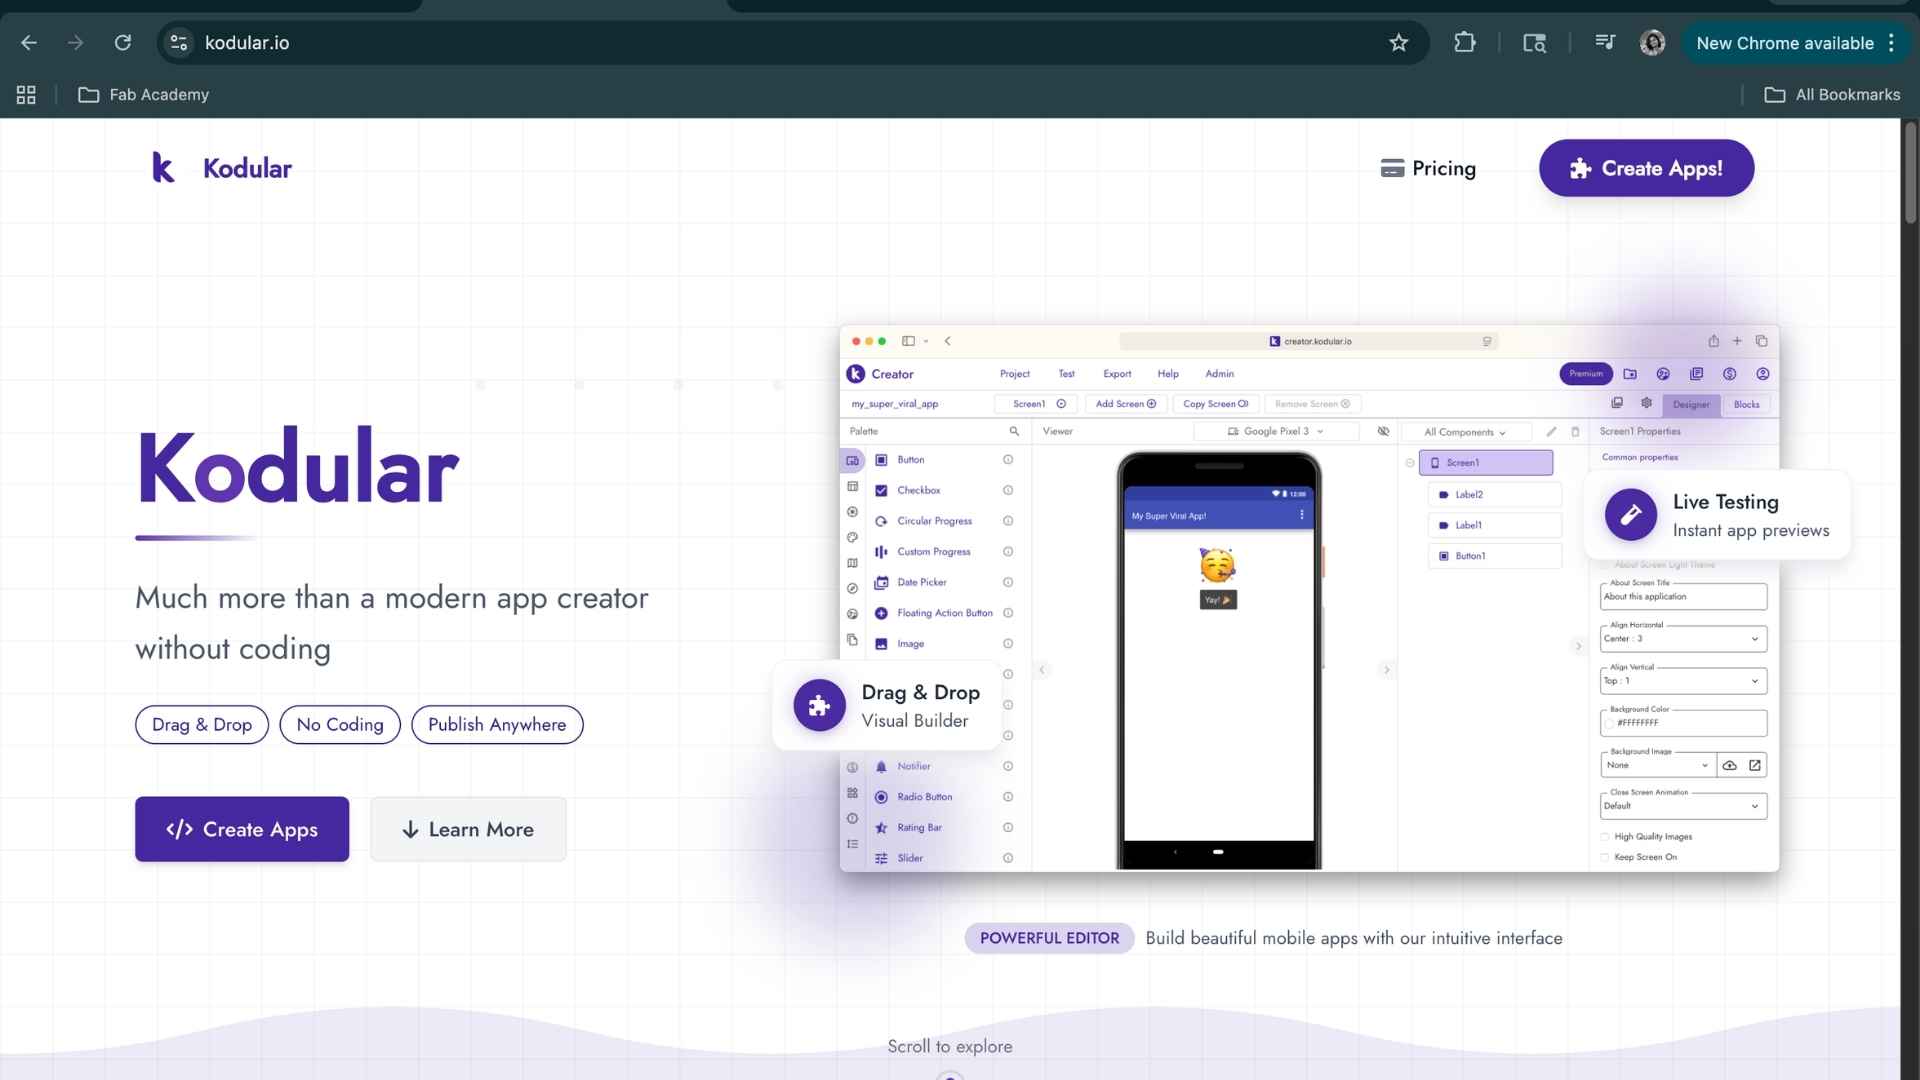Click the Kodular "k" logo in the page header
Image resolution: width=1920 pixels, height=1080 pixels.
coord(163,168)
